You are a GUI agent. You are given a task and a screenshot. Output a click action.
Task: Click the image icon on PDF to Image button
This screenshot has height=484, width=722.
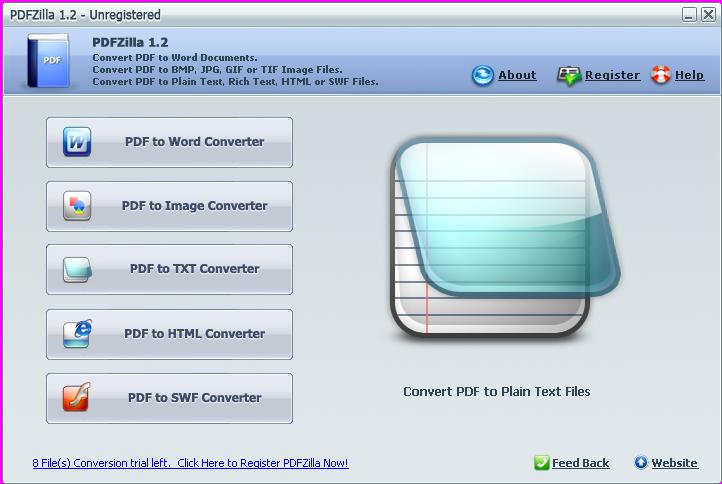(77, 205)
